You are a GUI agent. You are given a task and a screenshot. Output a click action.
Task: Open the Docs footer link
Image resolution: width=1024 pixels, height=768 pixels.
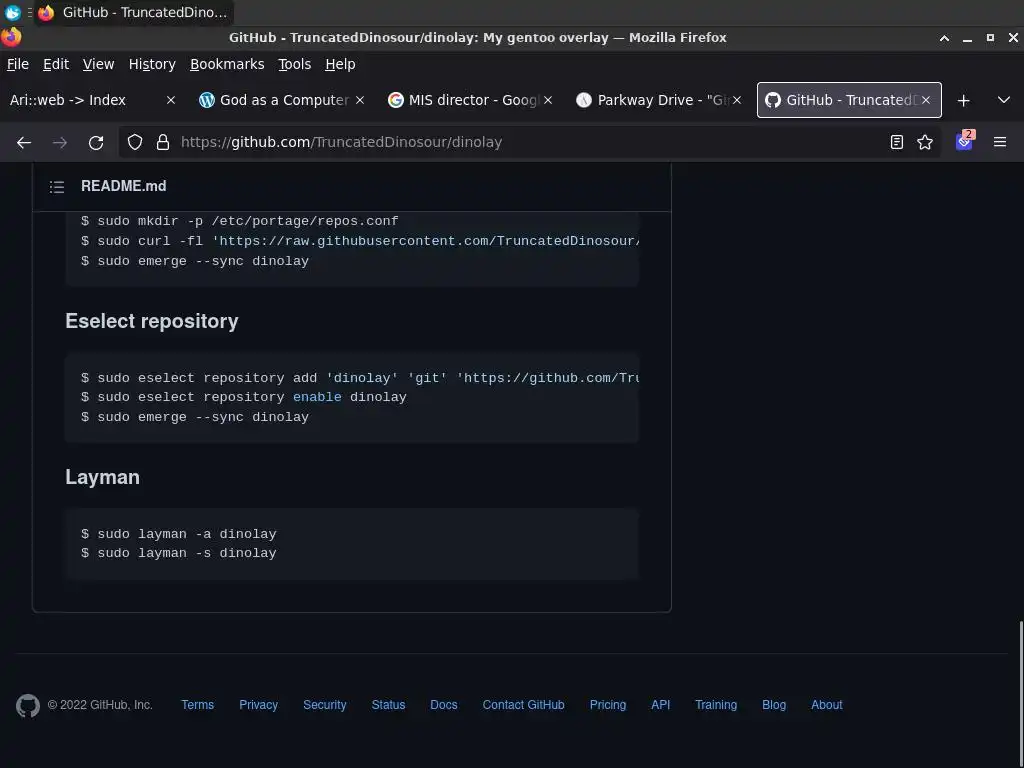click(x=443, y=705)
